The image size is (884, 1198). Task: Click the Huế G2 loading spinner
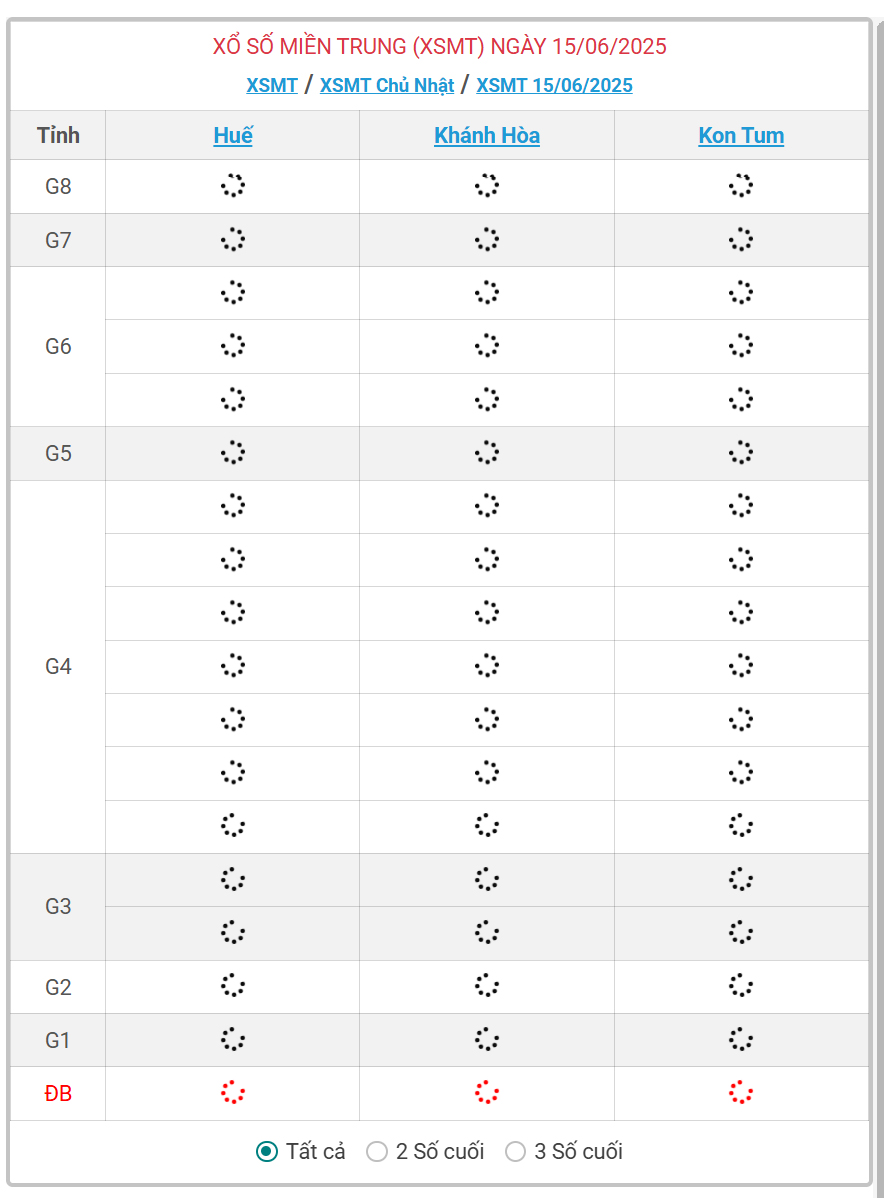coord(232,986)
